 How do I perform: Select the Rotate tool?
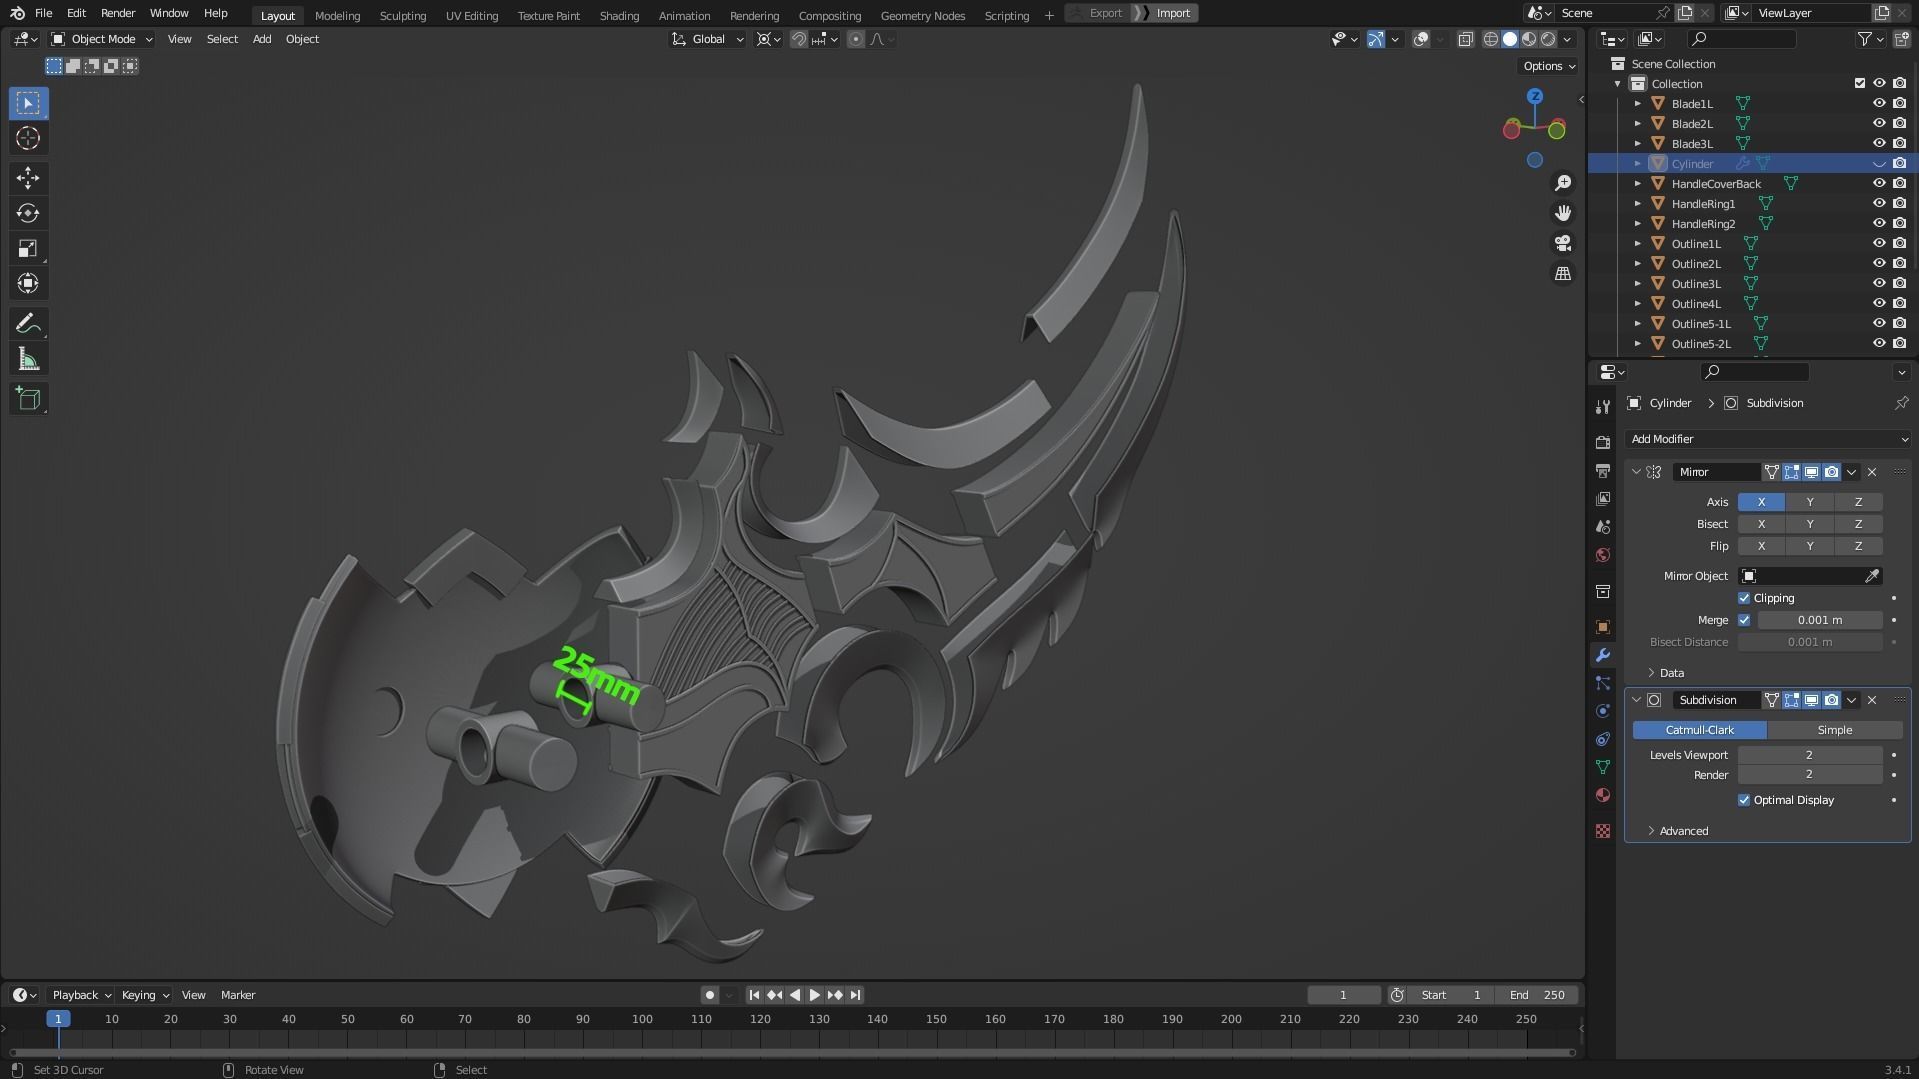28,213
